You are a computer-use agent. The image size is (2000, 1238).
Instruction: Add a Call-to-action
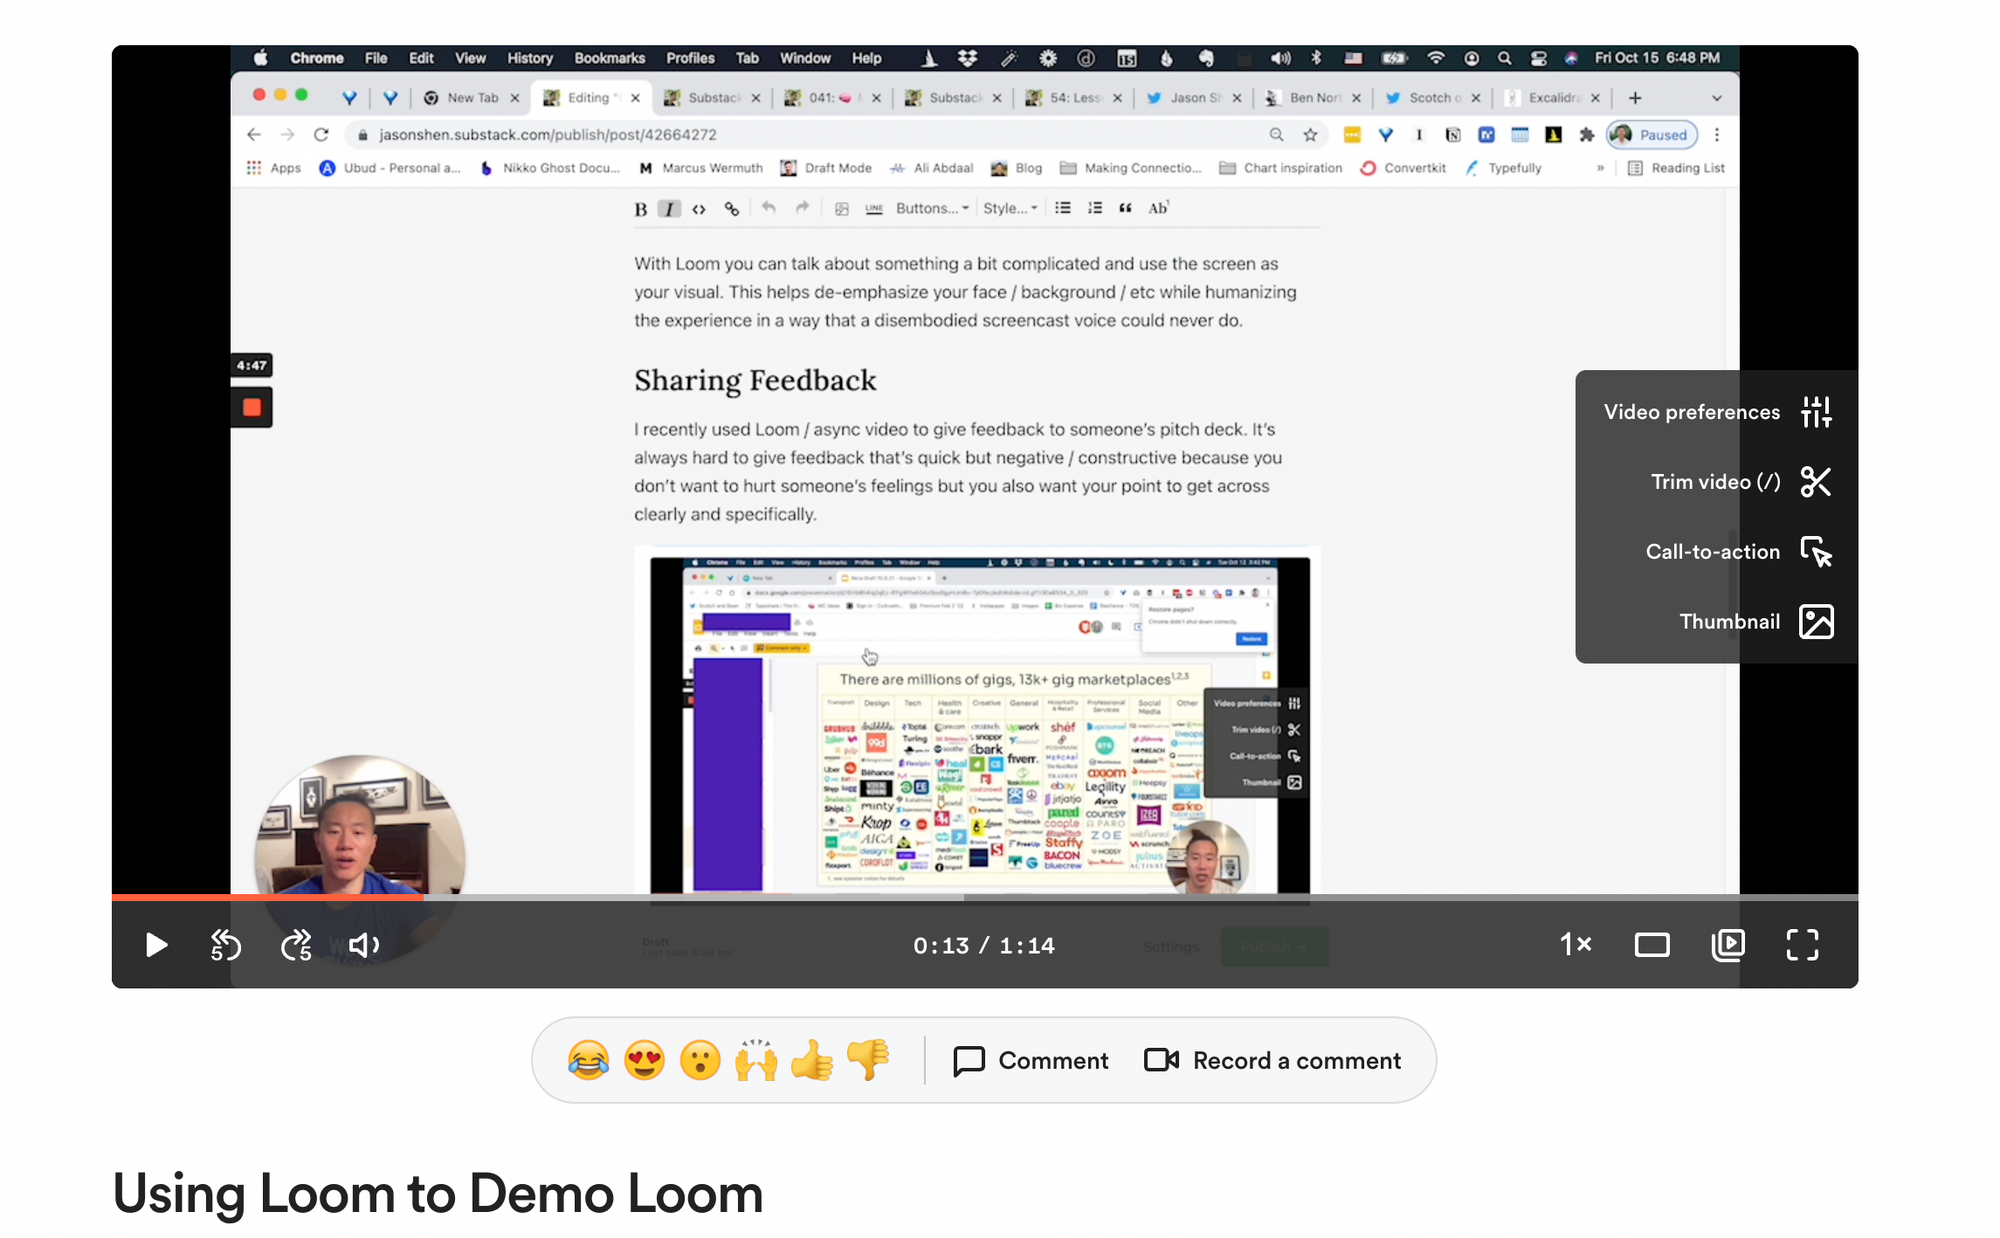click(1739, 552)
